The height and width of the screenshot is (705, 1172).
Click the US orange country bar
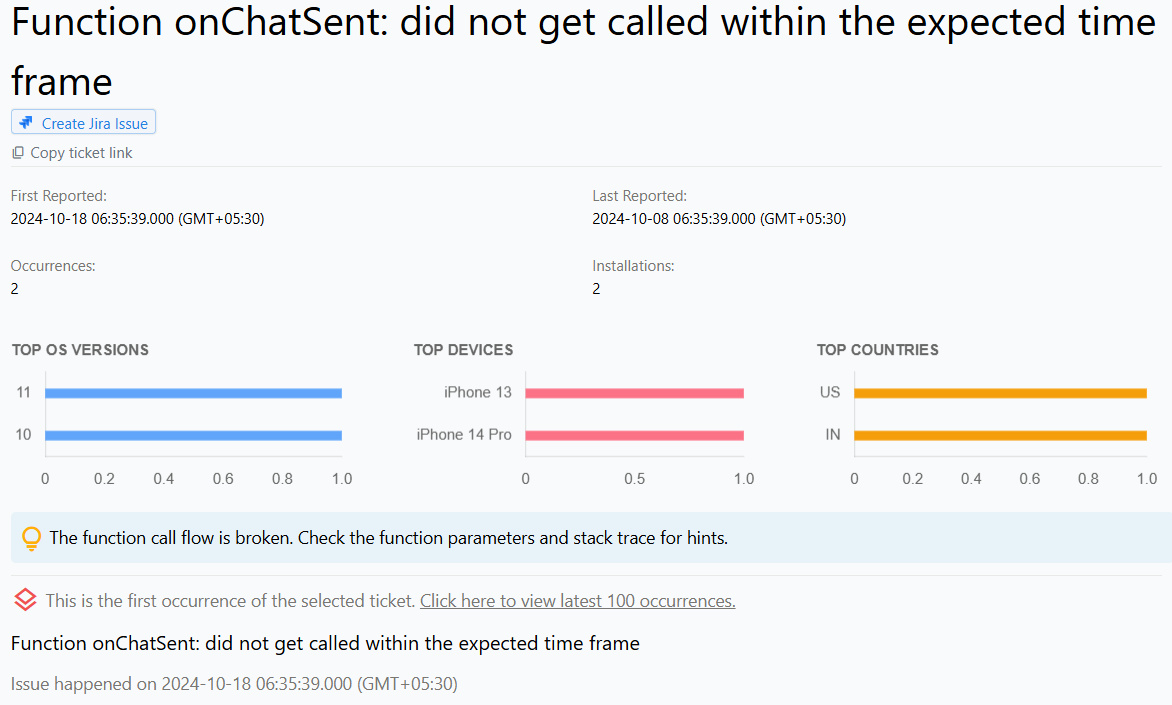tap(1000, 393)
